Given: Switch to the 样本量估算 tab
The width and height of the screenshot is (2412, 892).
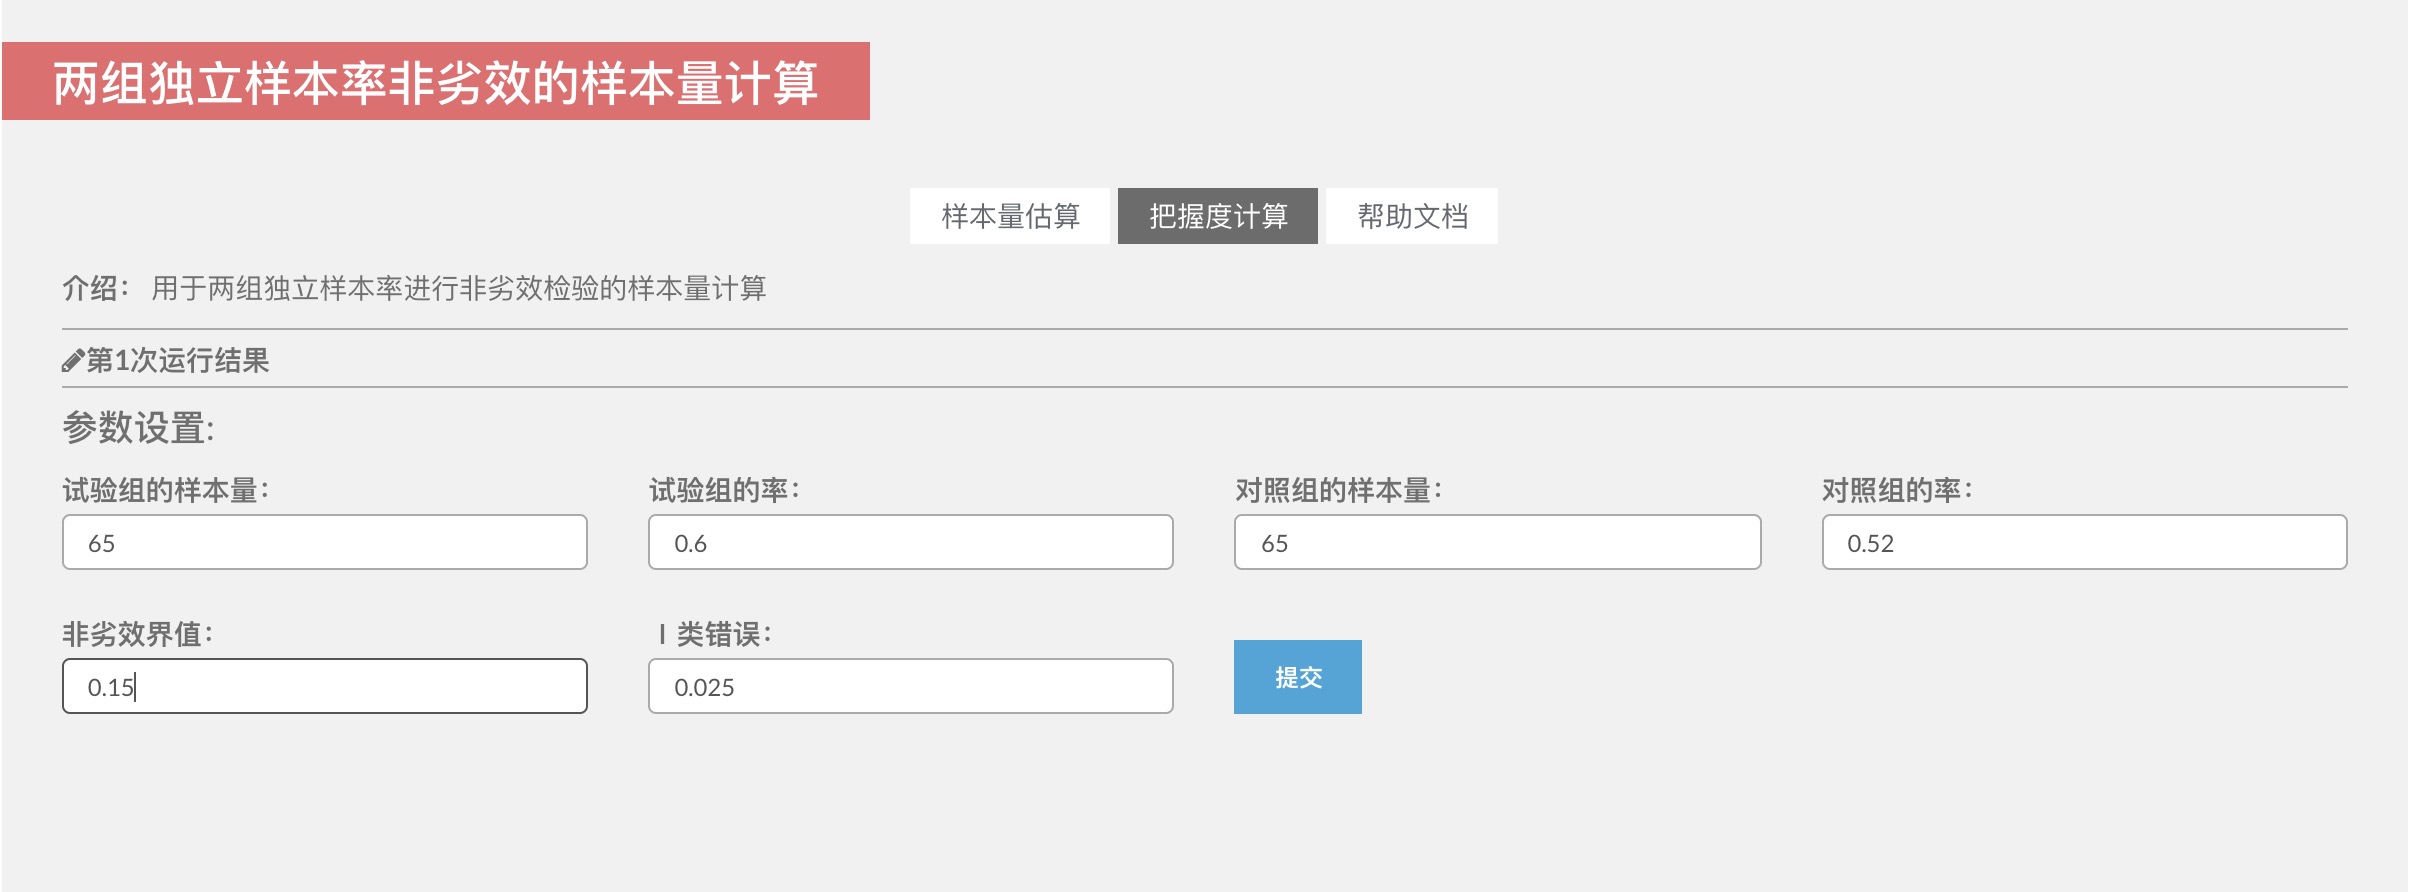Looking at the screenshot, I should [1010, 216].
